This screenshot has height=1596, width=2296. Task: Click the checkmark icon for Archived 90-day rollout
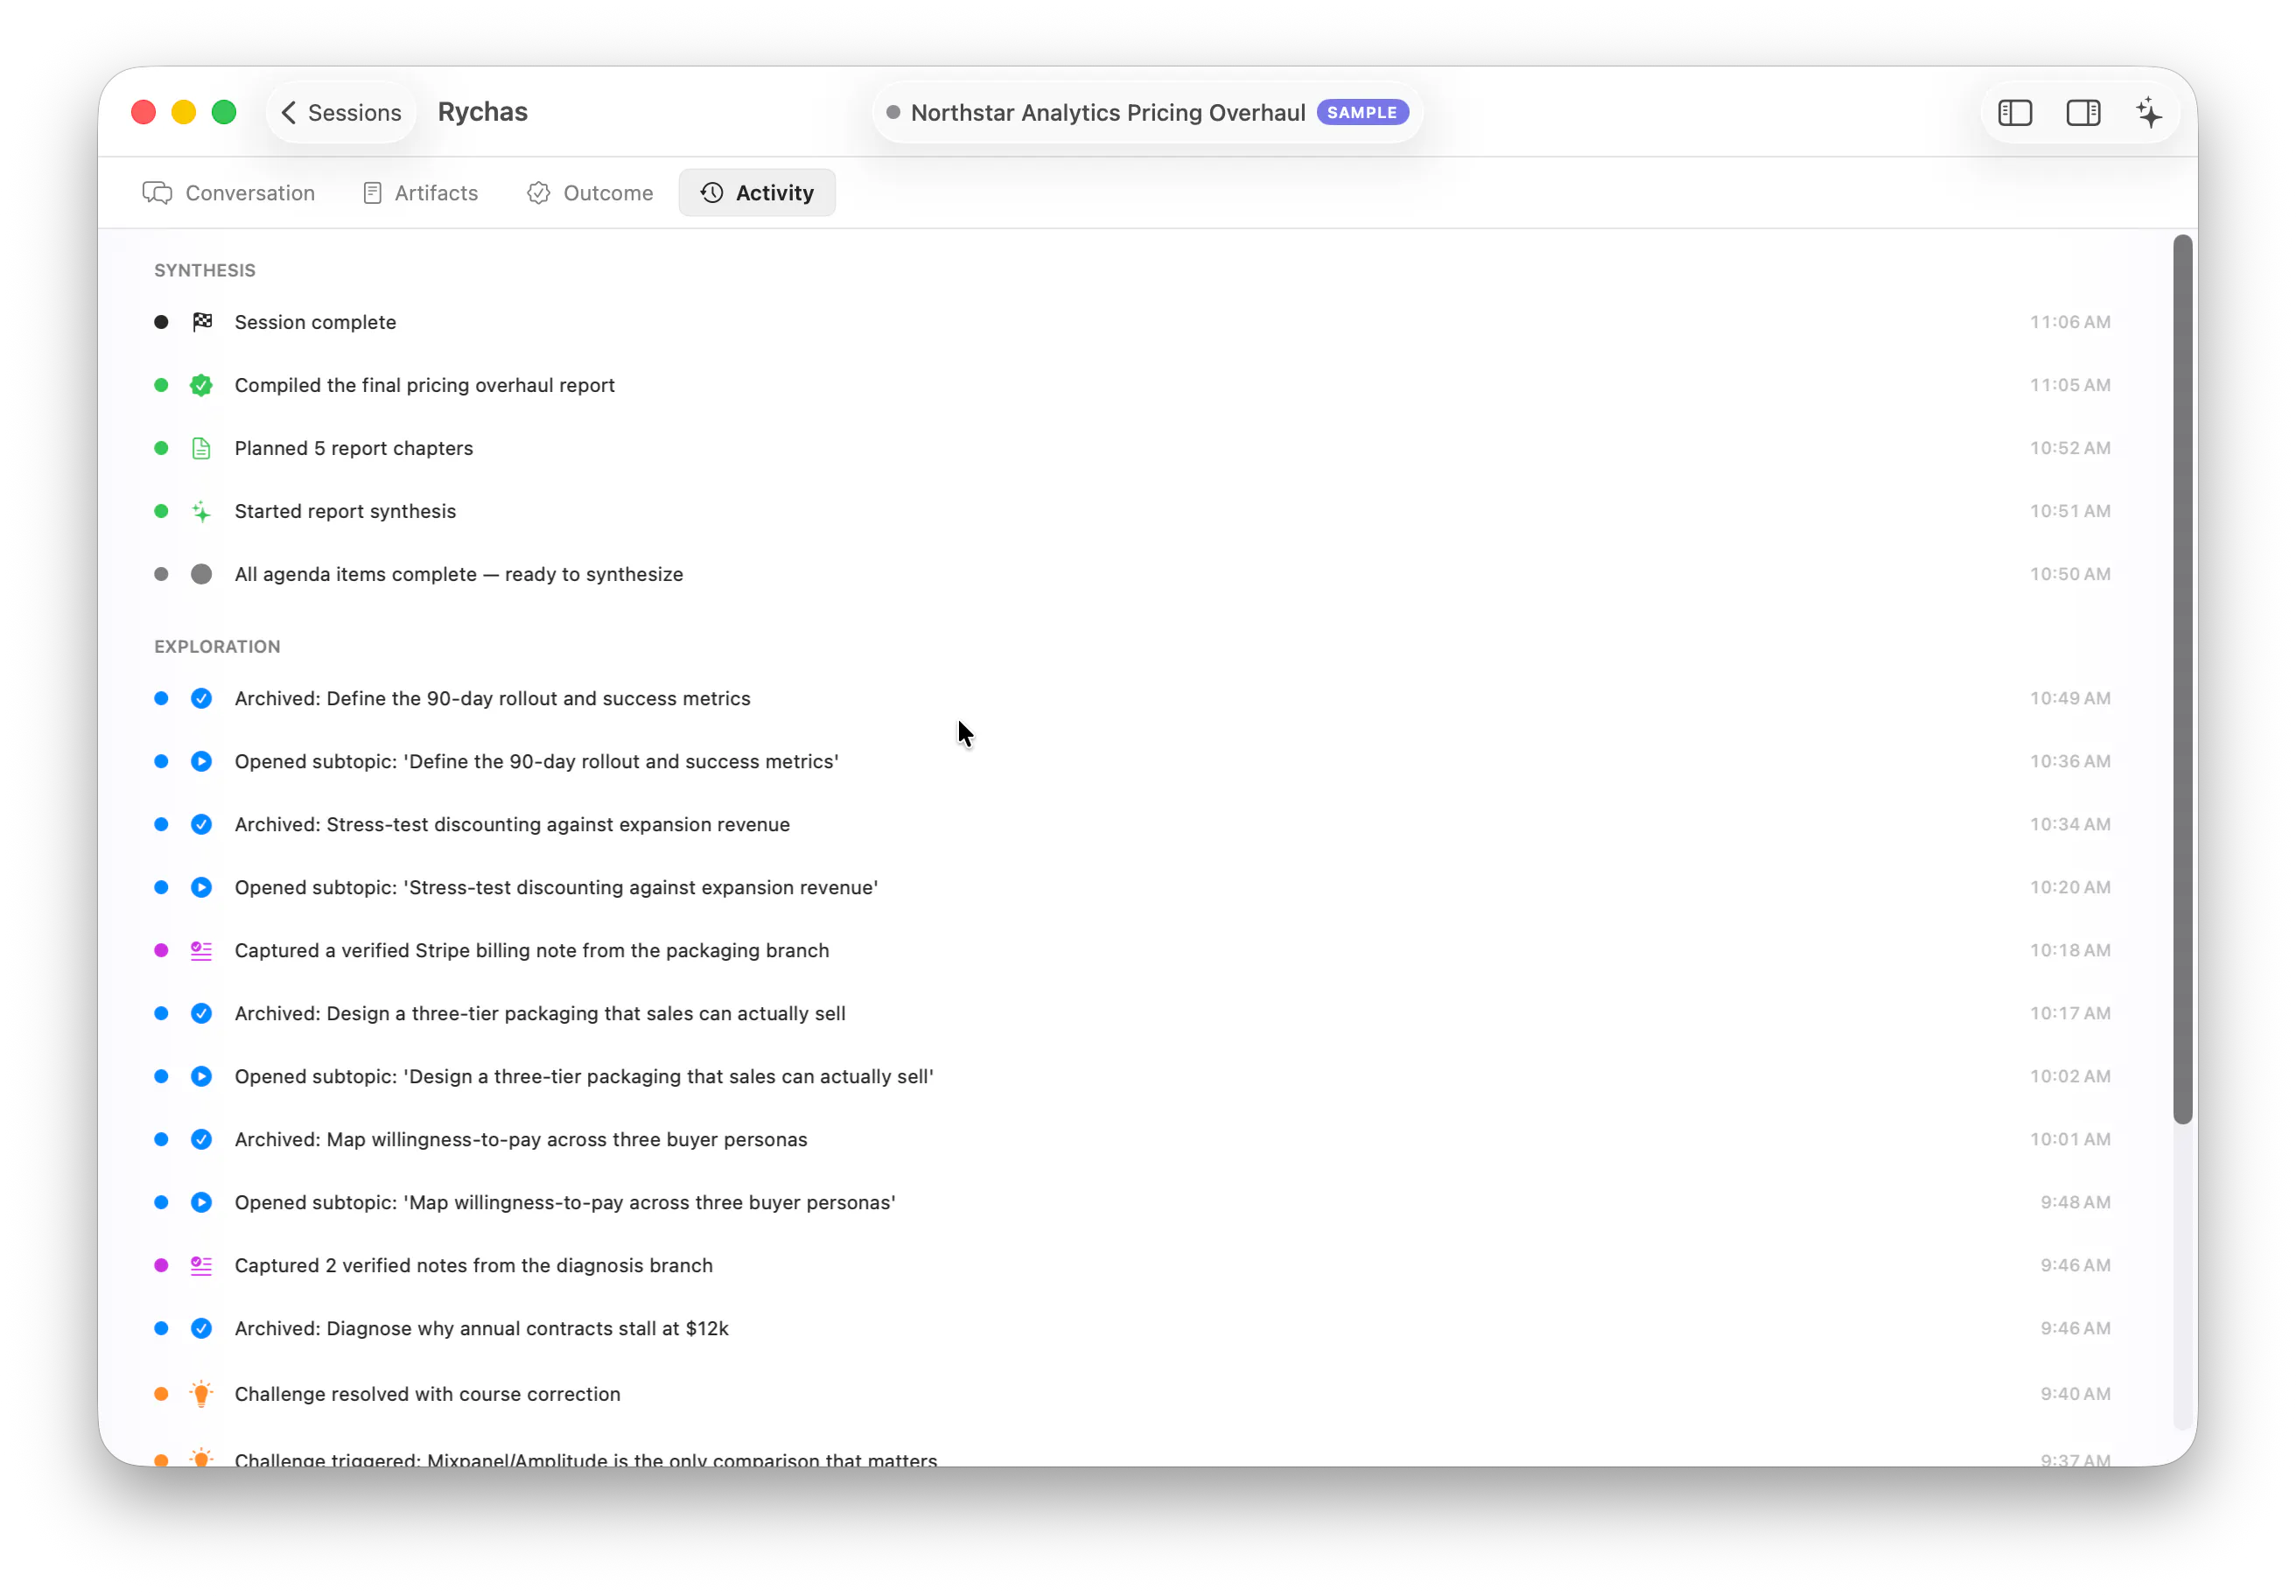pyautogui.click(x=202, y=698)
